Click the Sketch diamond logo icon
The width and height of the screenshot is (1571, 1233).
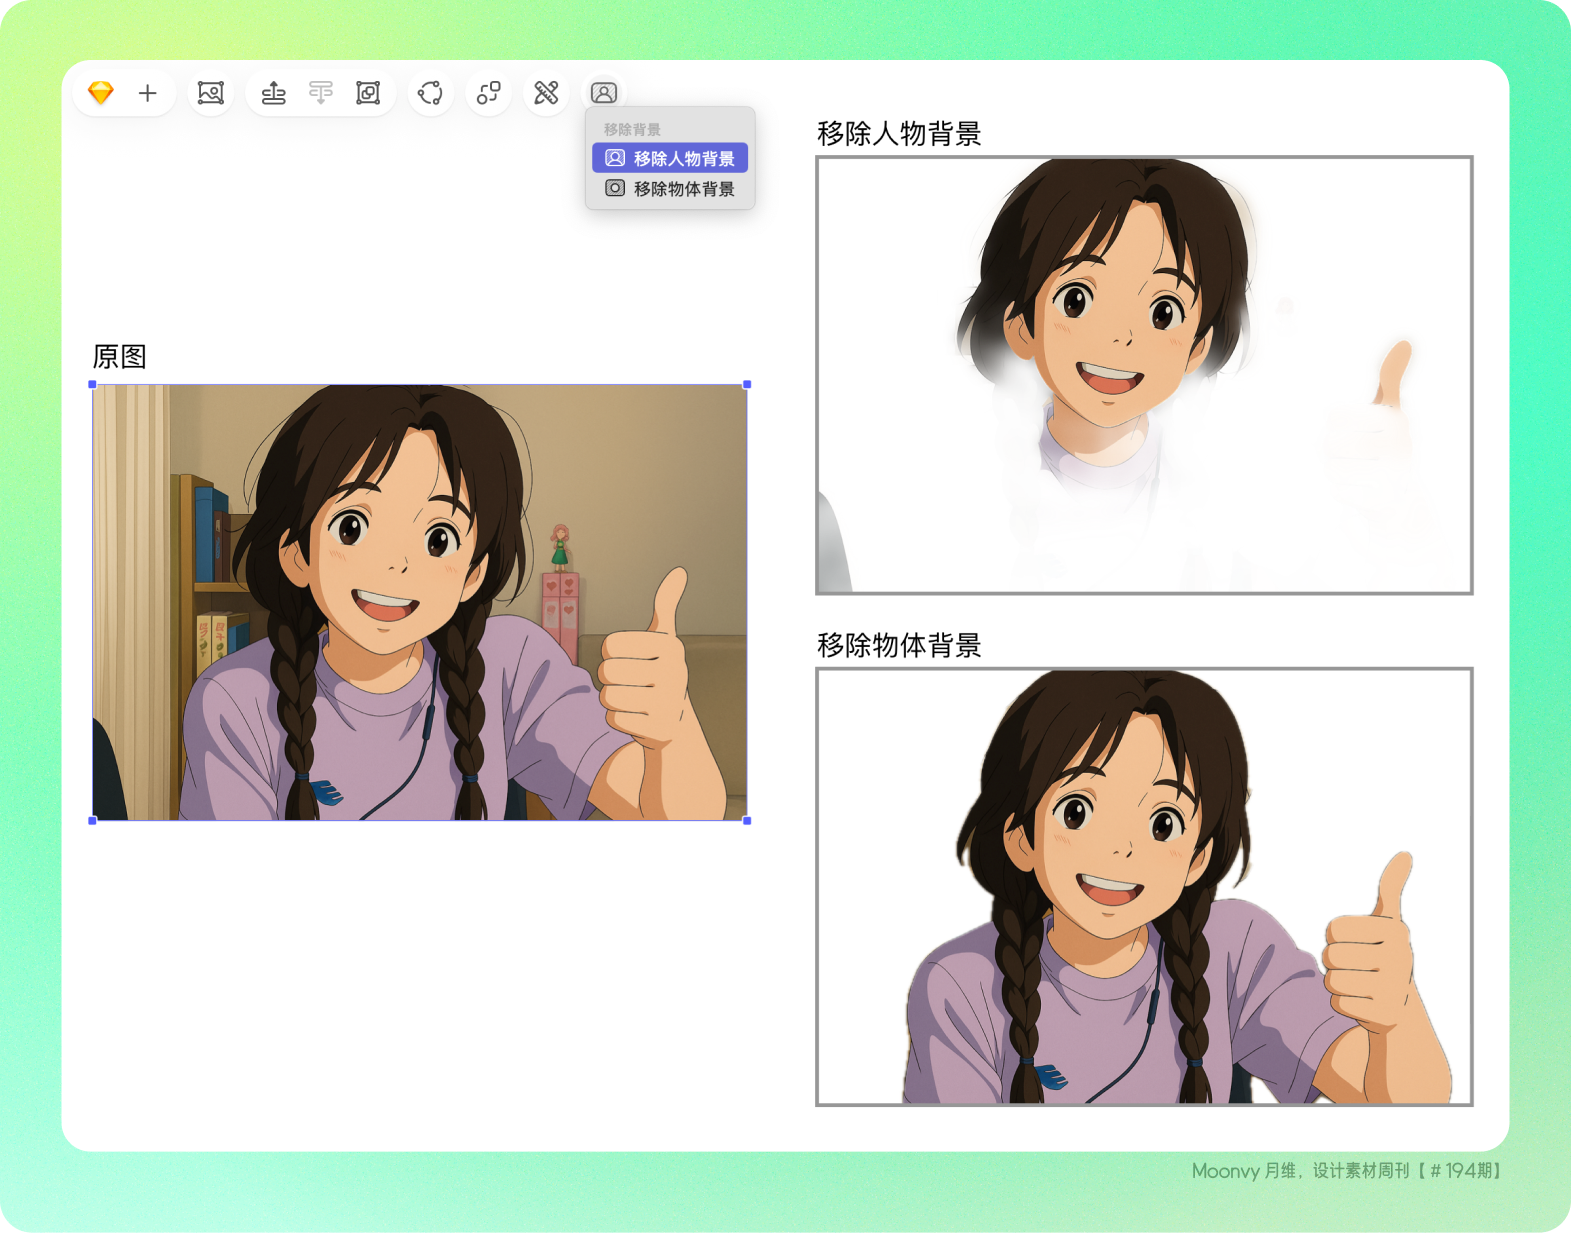[x=101, y=93]
